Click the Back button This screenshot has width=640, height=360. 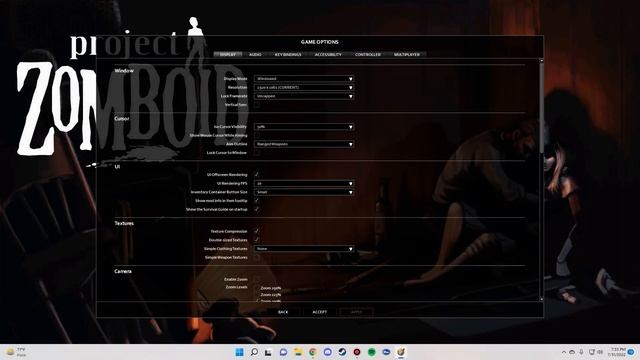pos(283,312)
